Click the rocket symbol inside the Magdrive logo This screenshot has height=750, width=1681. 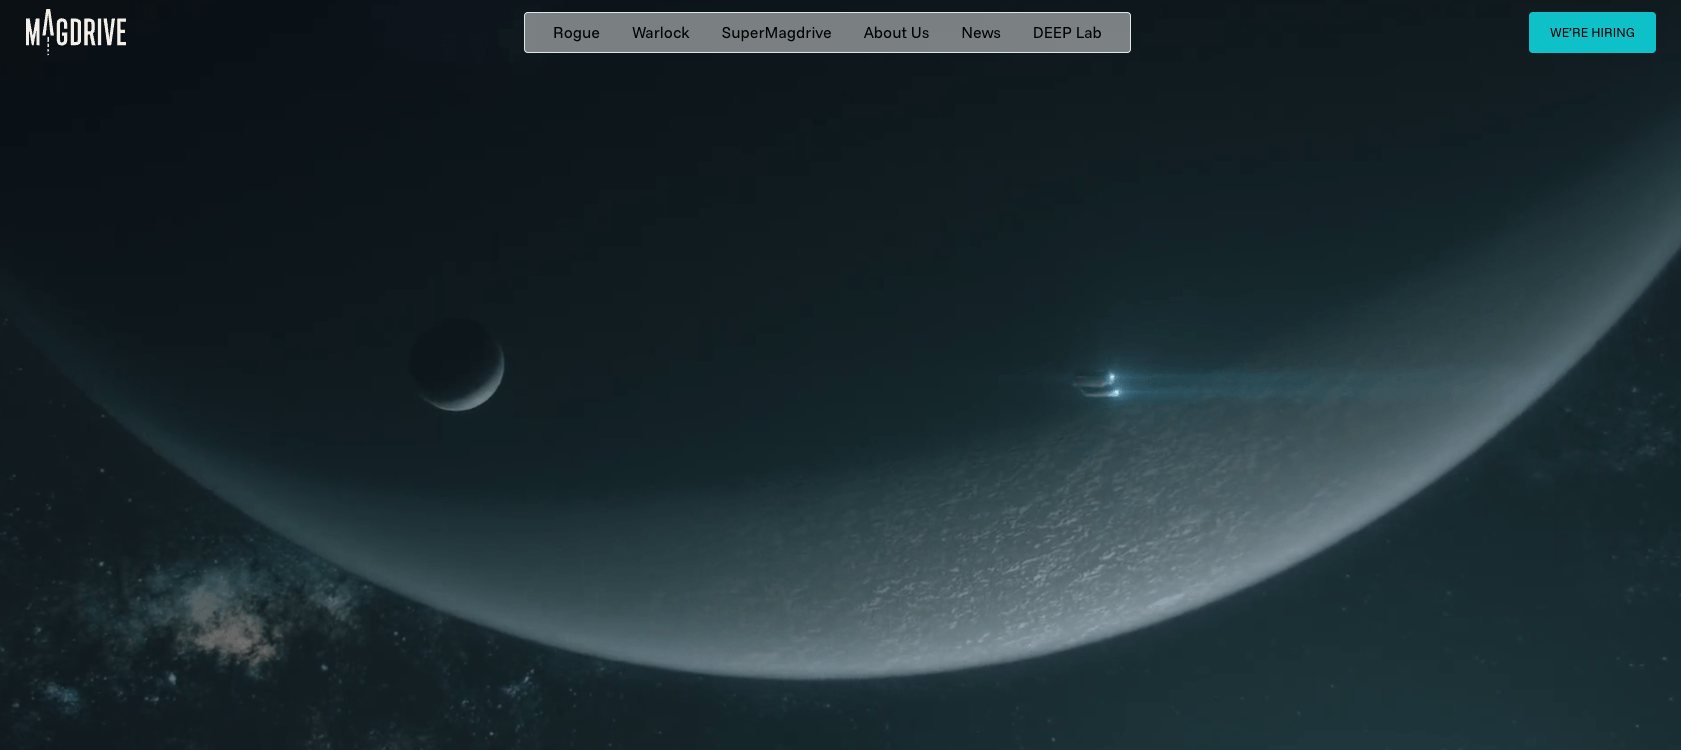tap(47, 28)
